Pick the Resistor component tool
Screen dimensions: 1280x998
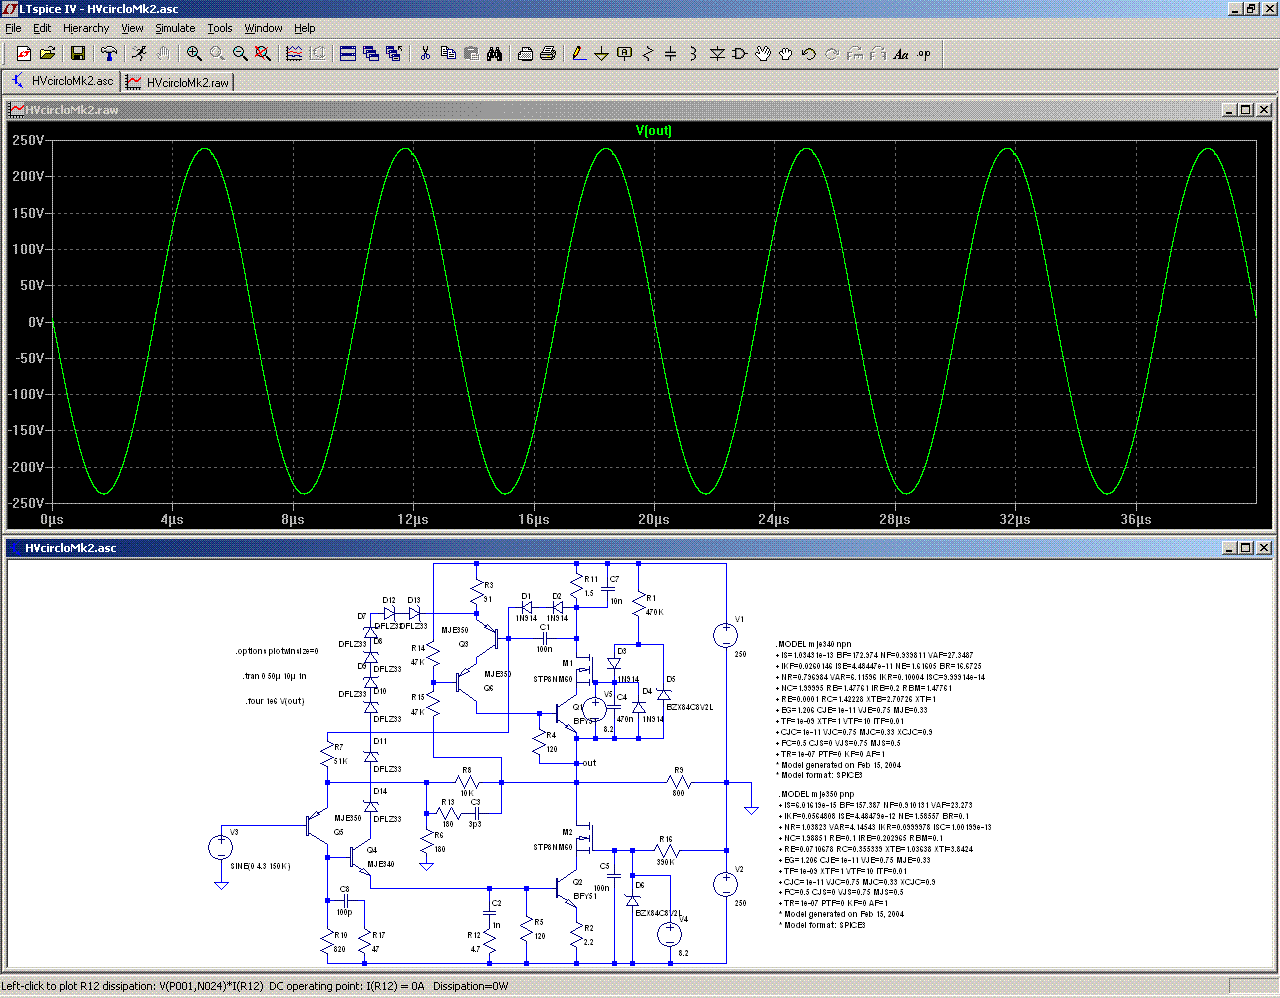[x=647, y=54]
